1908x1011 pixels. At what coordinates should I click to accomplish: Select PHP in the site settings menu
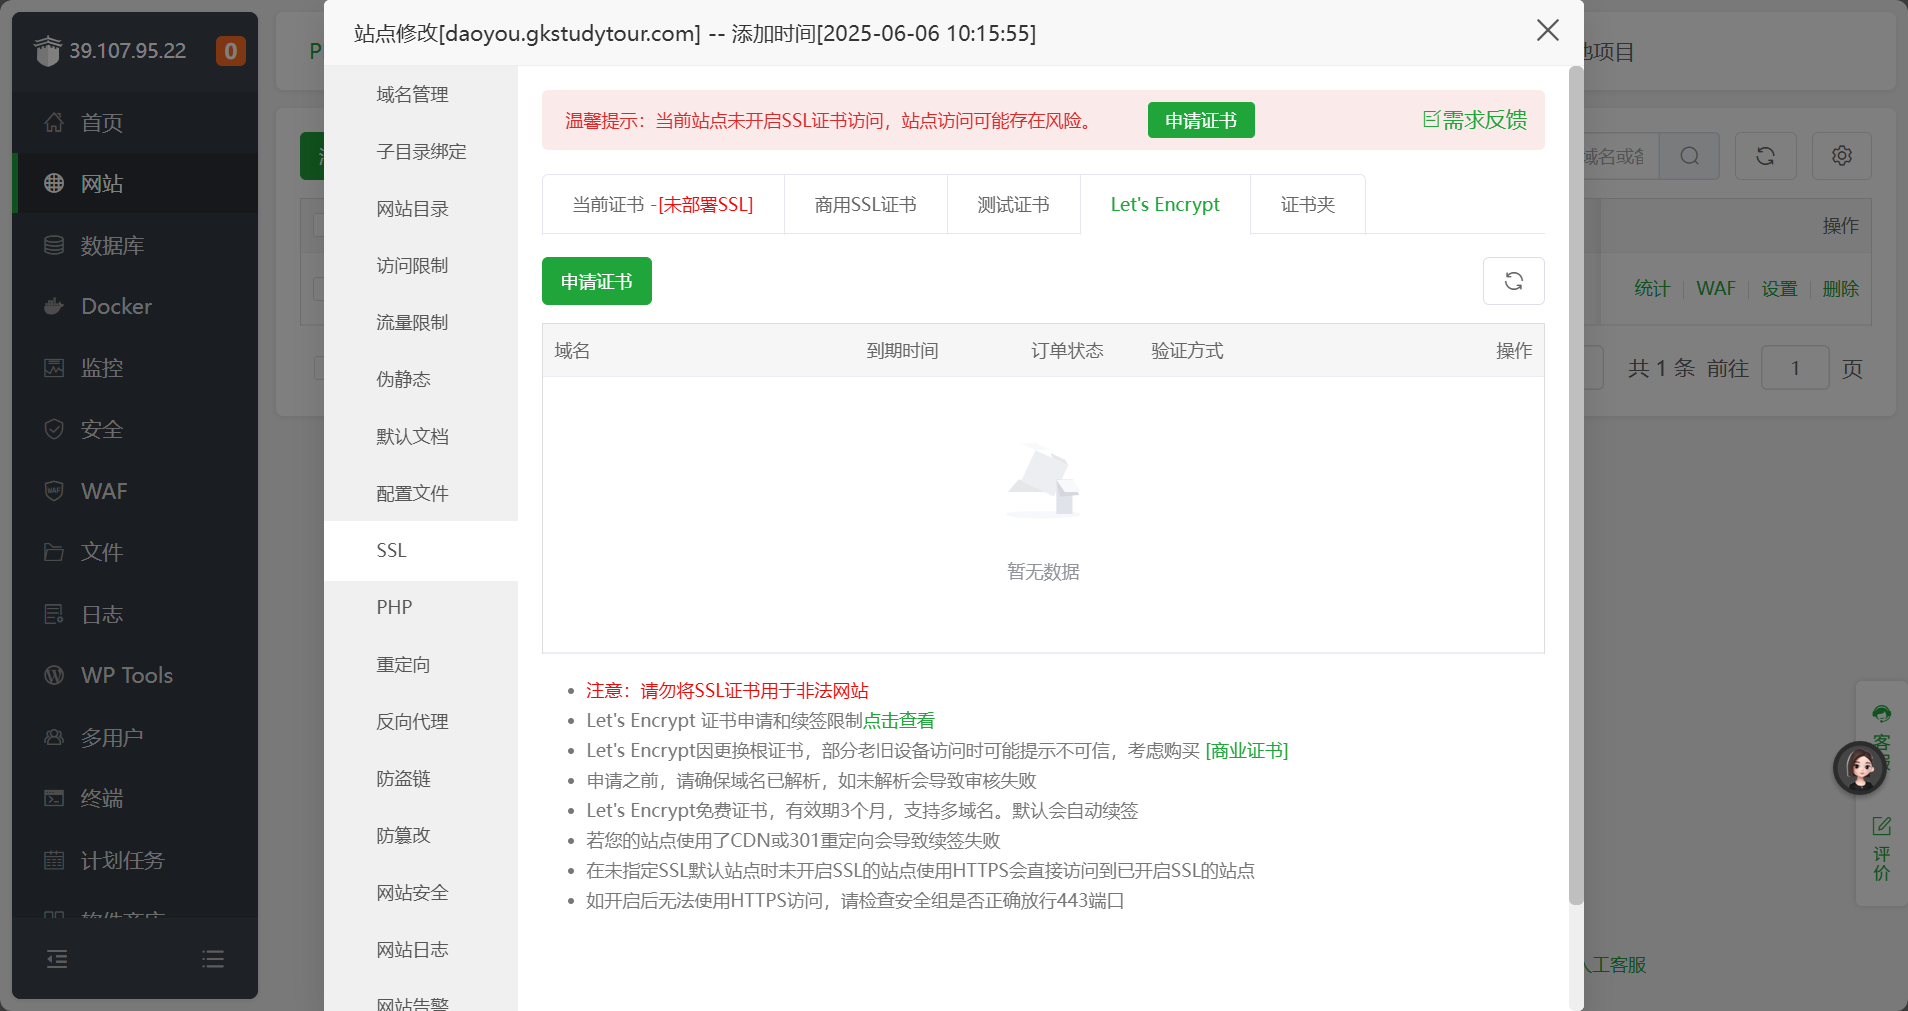point(394,608)
